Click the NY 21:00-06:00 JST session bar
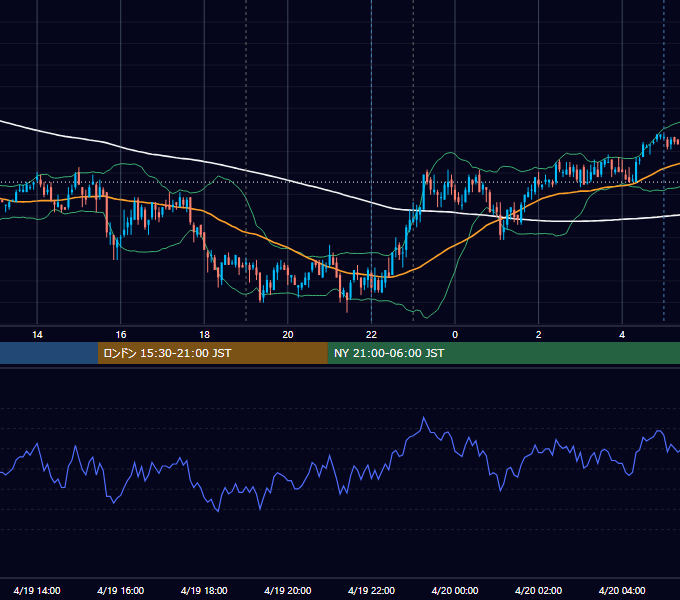 503,353
